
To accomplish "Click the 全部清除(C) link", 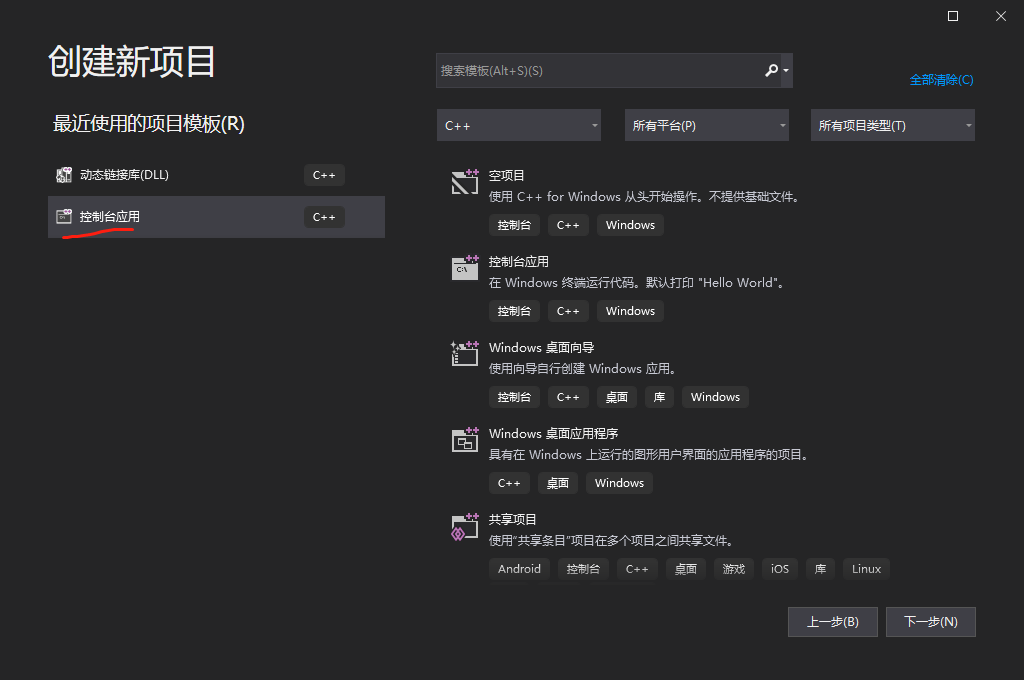I will pos(941,80).
